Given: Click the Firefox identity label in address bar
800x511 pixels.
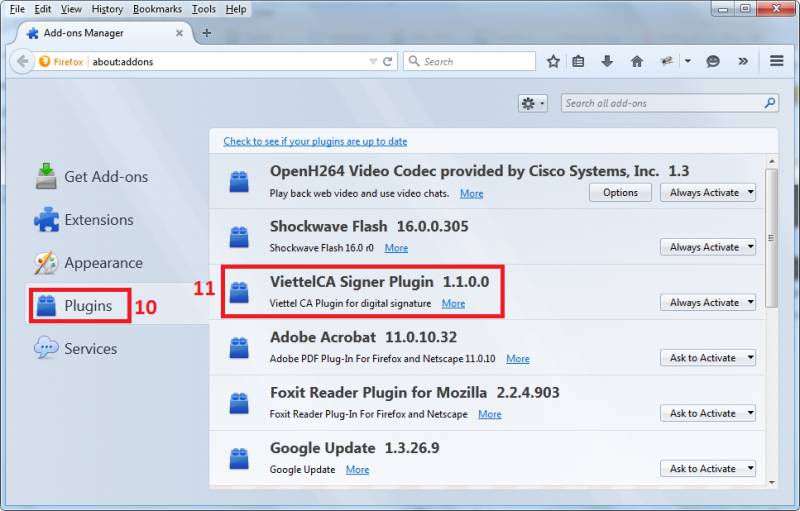Looking at the screenshot, I should (x=61, y=62).
